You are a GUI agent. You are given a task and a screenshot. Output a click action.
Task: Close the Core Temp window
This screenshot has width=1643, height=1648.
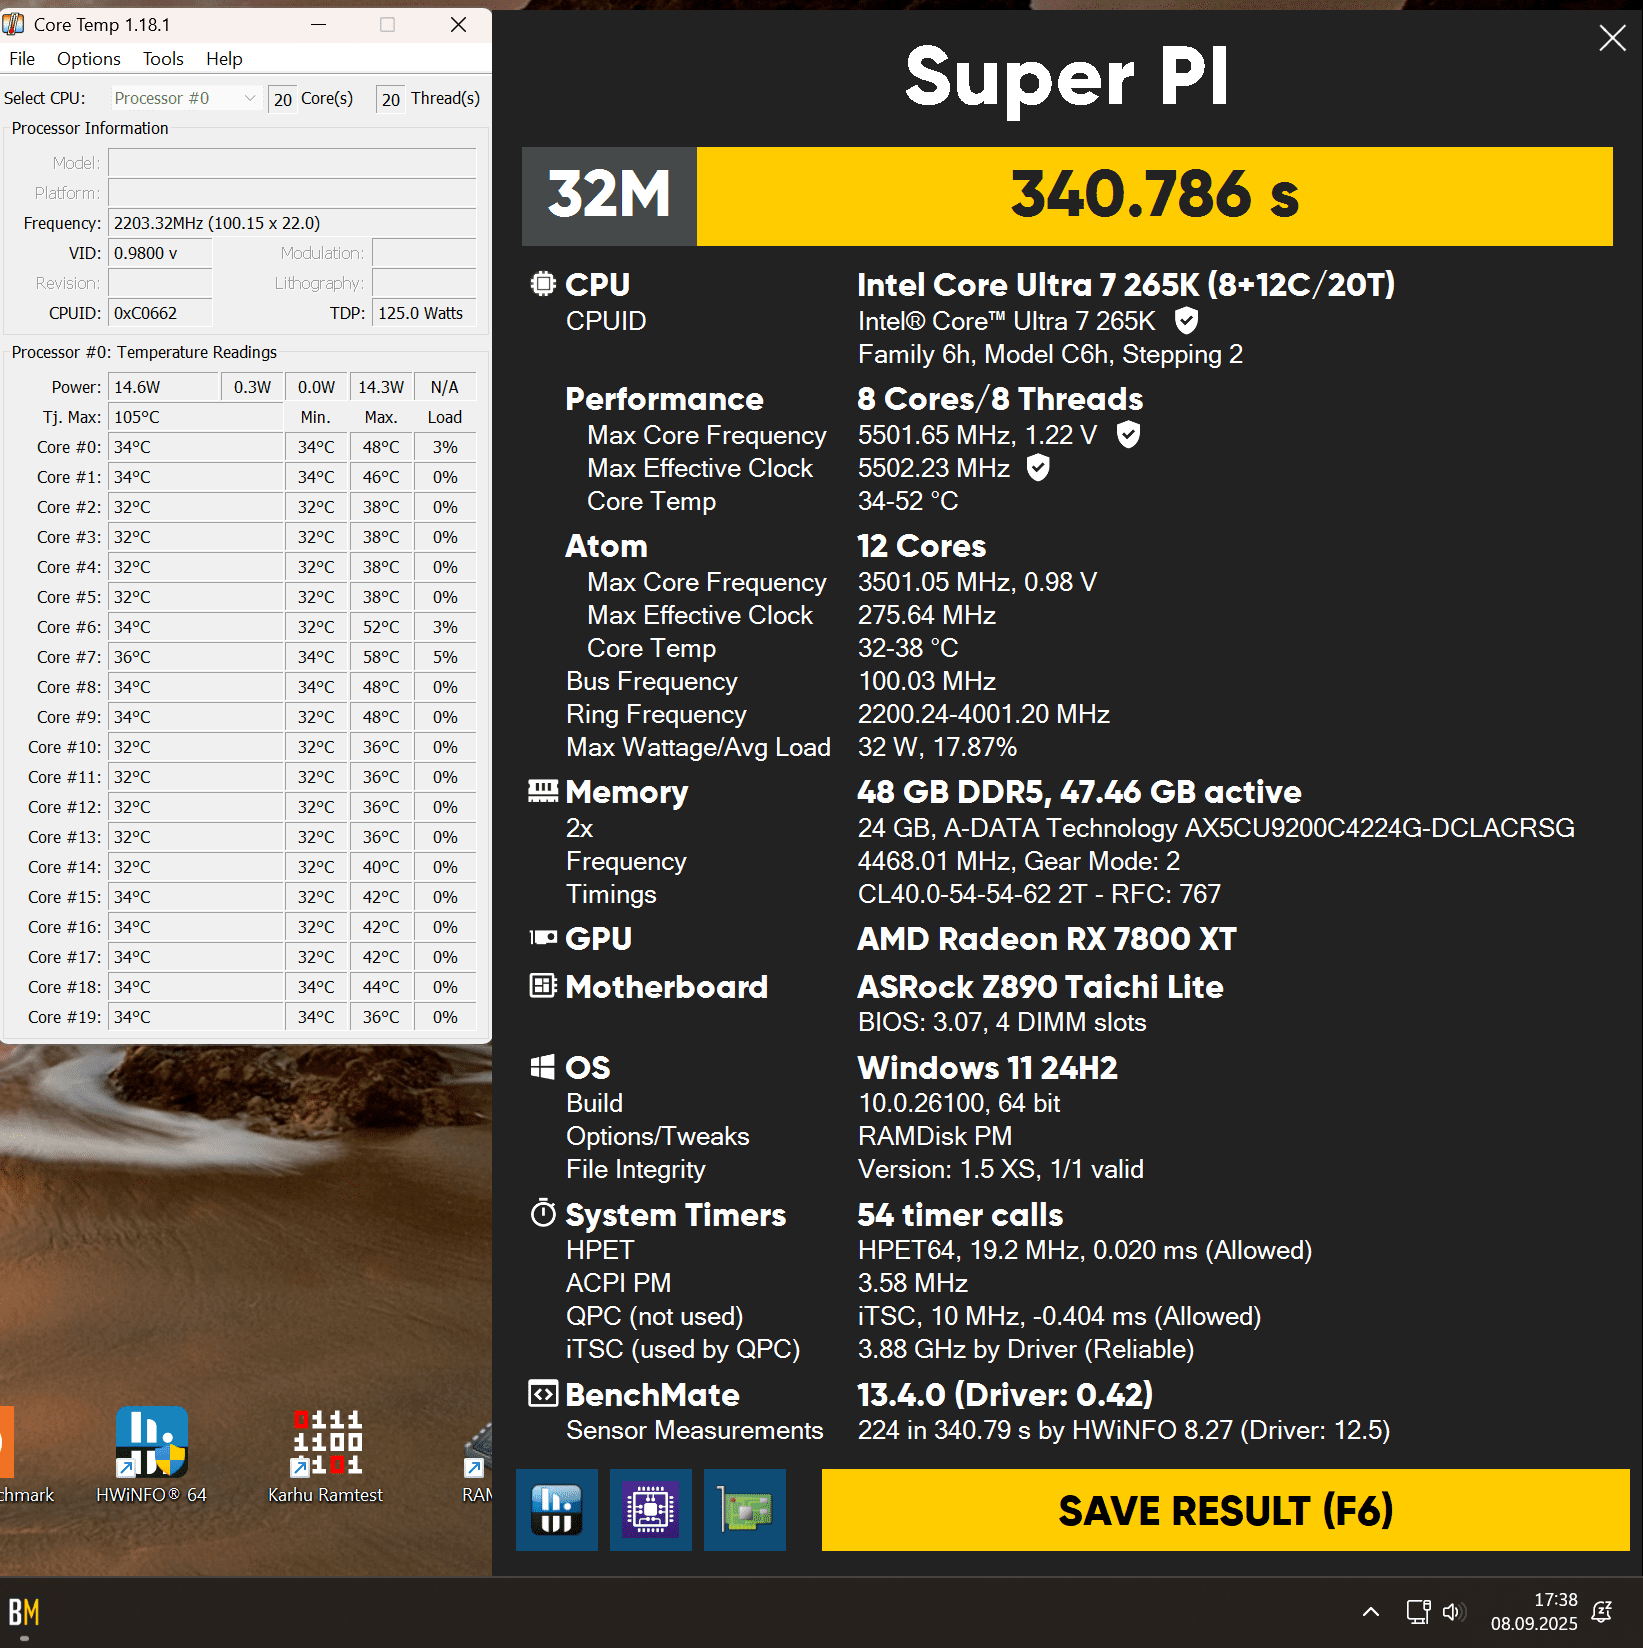pyautogui.click(x=459, y=24)
